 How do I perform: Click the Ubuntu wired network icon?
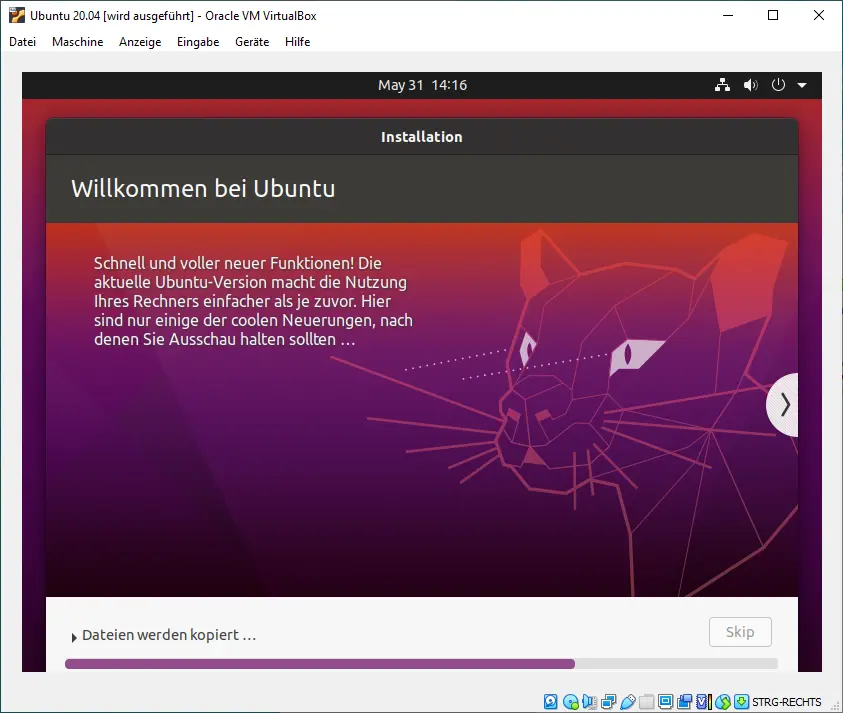722,85
